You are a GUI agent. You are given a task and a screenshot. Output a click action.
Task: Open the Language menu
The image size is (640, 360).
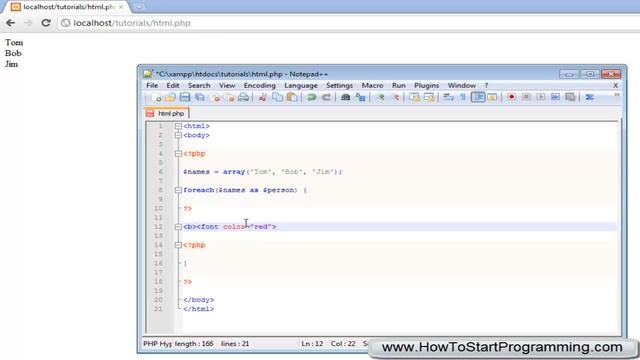(301, 85)
